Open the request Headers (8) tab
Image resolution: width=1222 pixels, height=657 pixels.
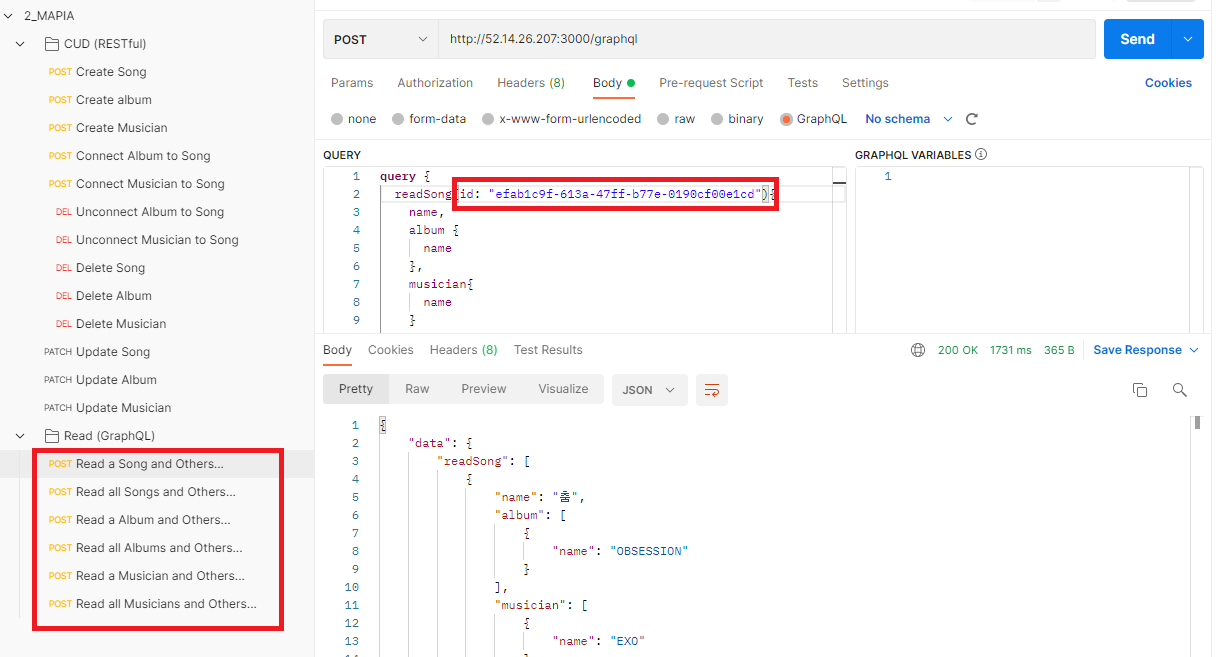pos(531,83)
